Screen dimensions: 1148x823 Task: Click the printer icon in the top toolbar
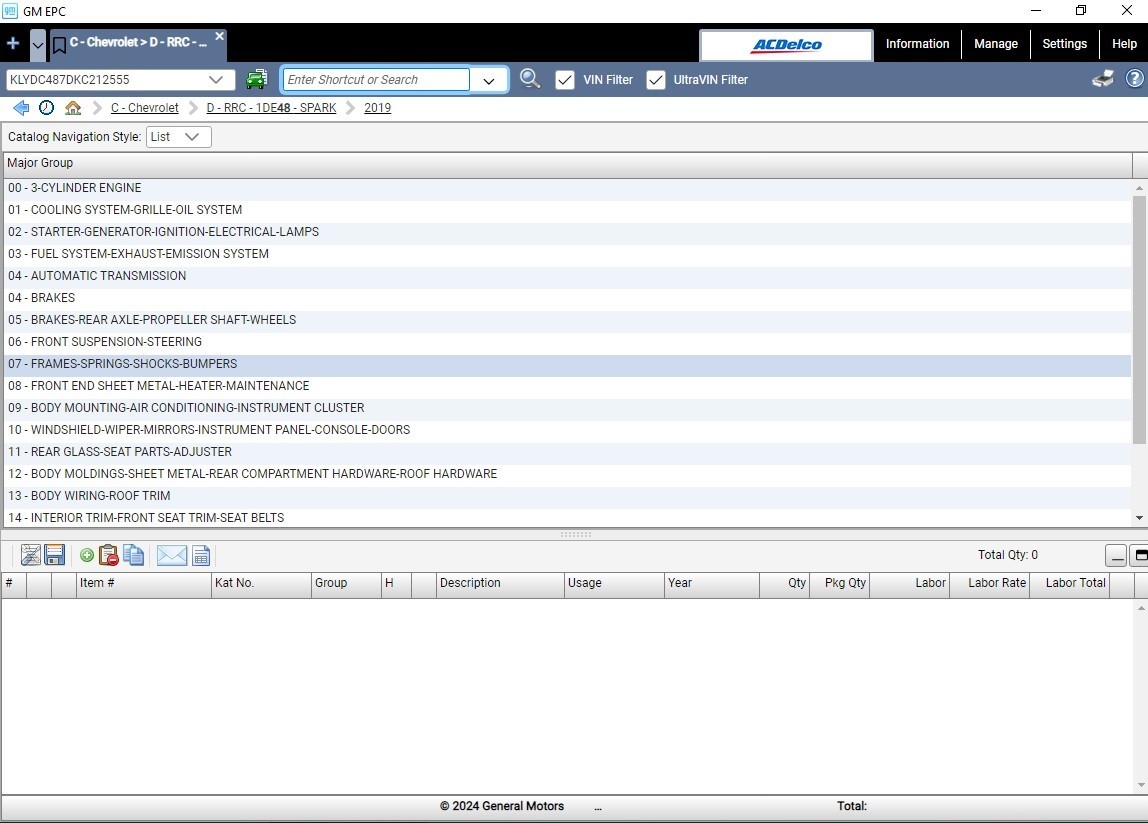coord(1102,78)
